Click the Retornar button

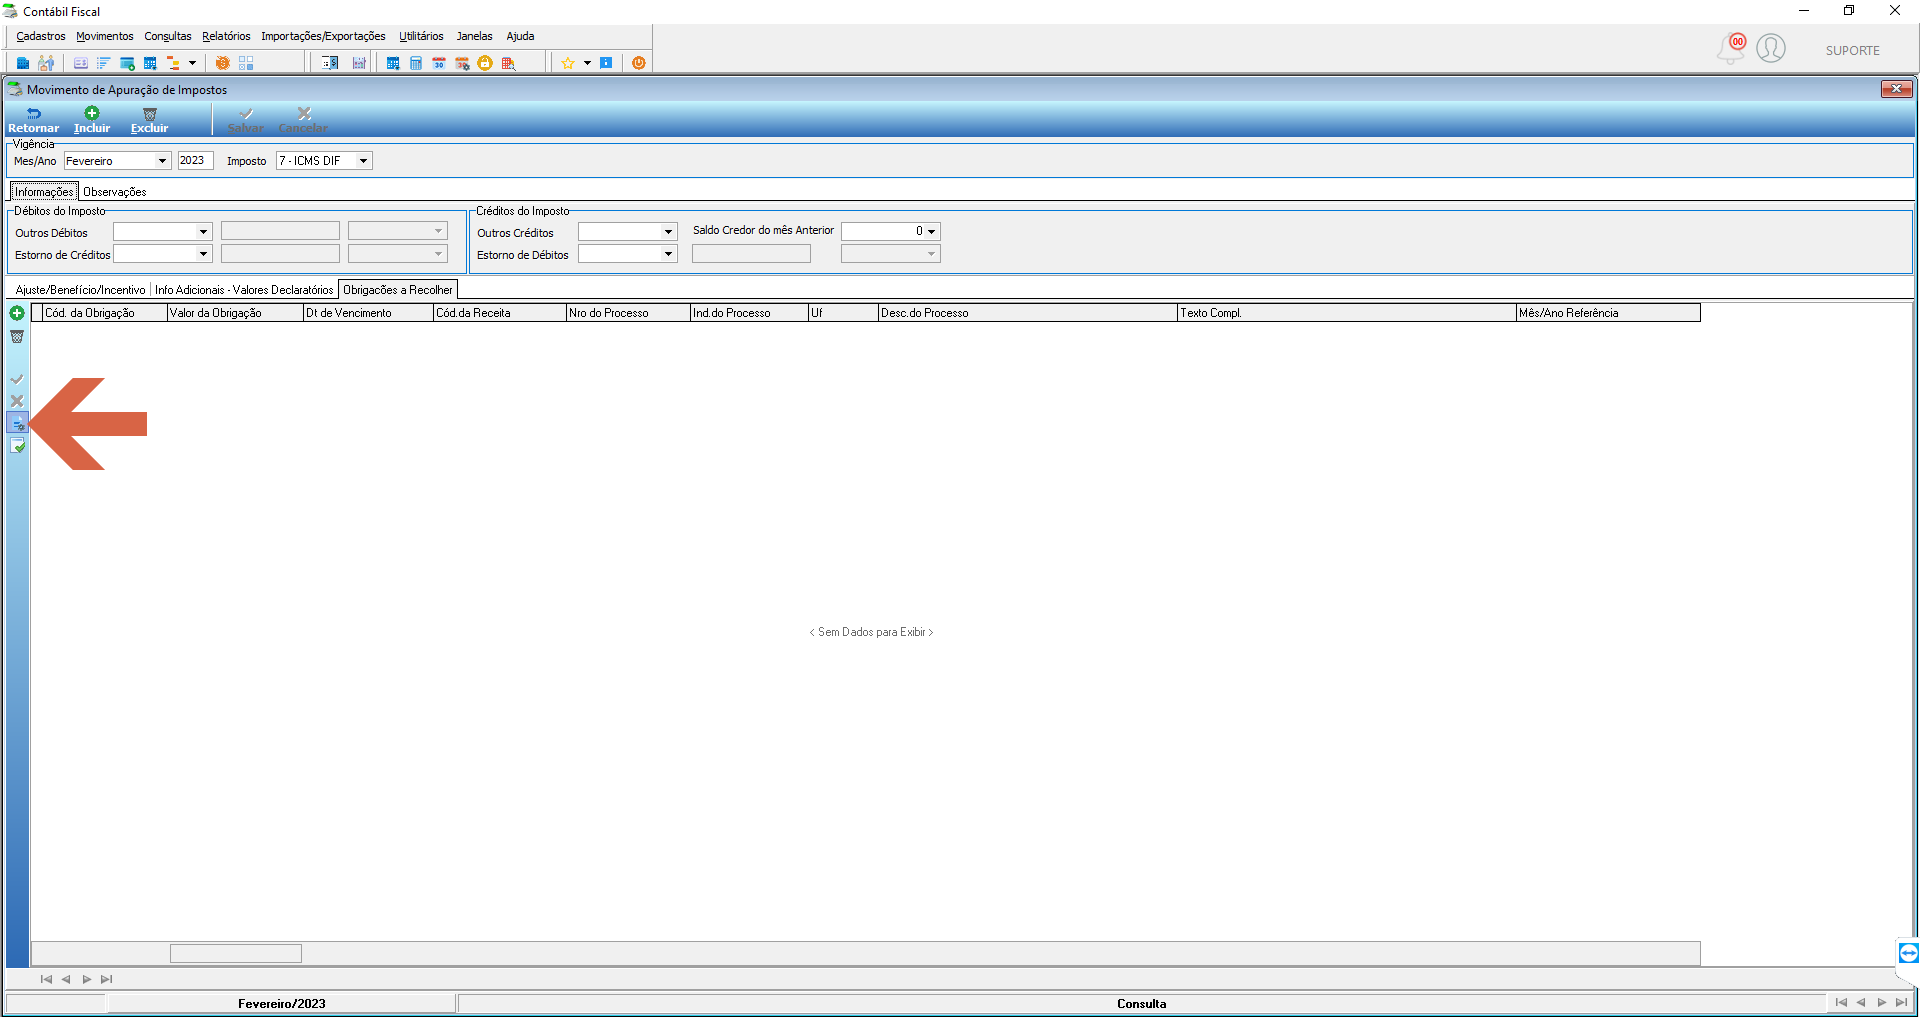pyautogui.click(x=33, y=120)
